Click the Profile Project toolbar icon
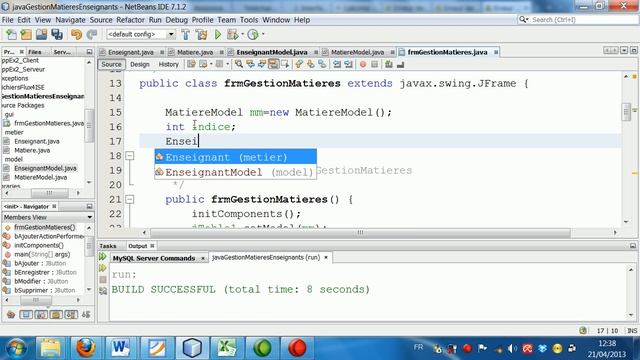Viewport: 640px width, 360px height. point(253,35)
